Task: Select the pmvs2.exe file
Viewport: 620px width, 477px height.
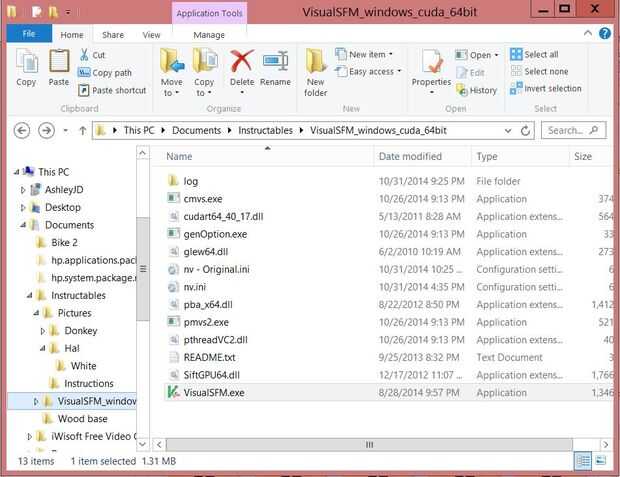Action: click(206, 322)
